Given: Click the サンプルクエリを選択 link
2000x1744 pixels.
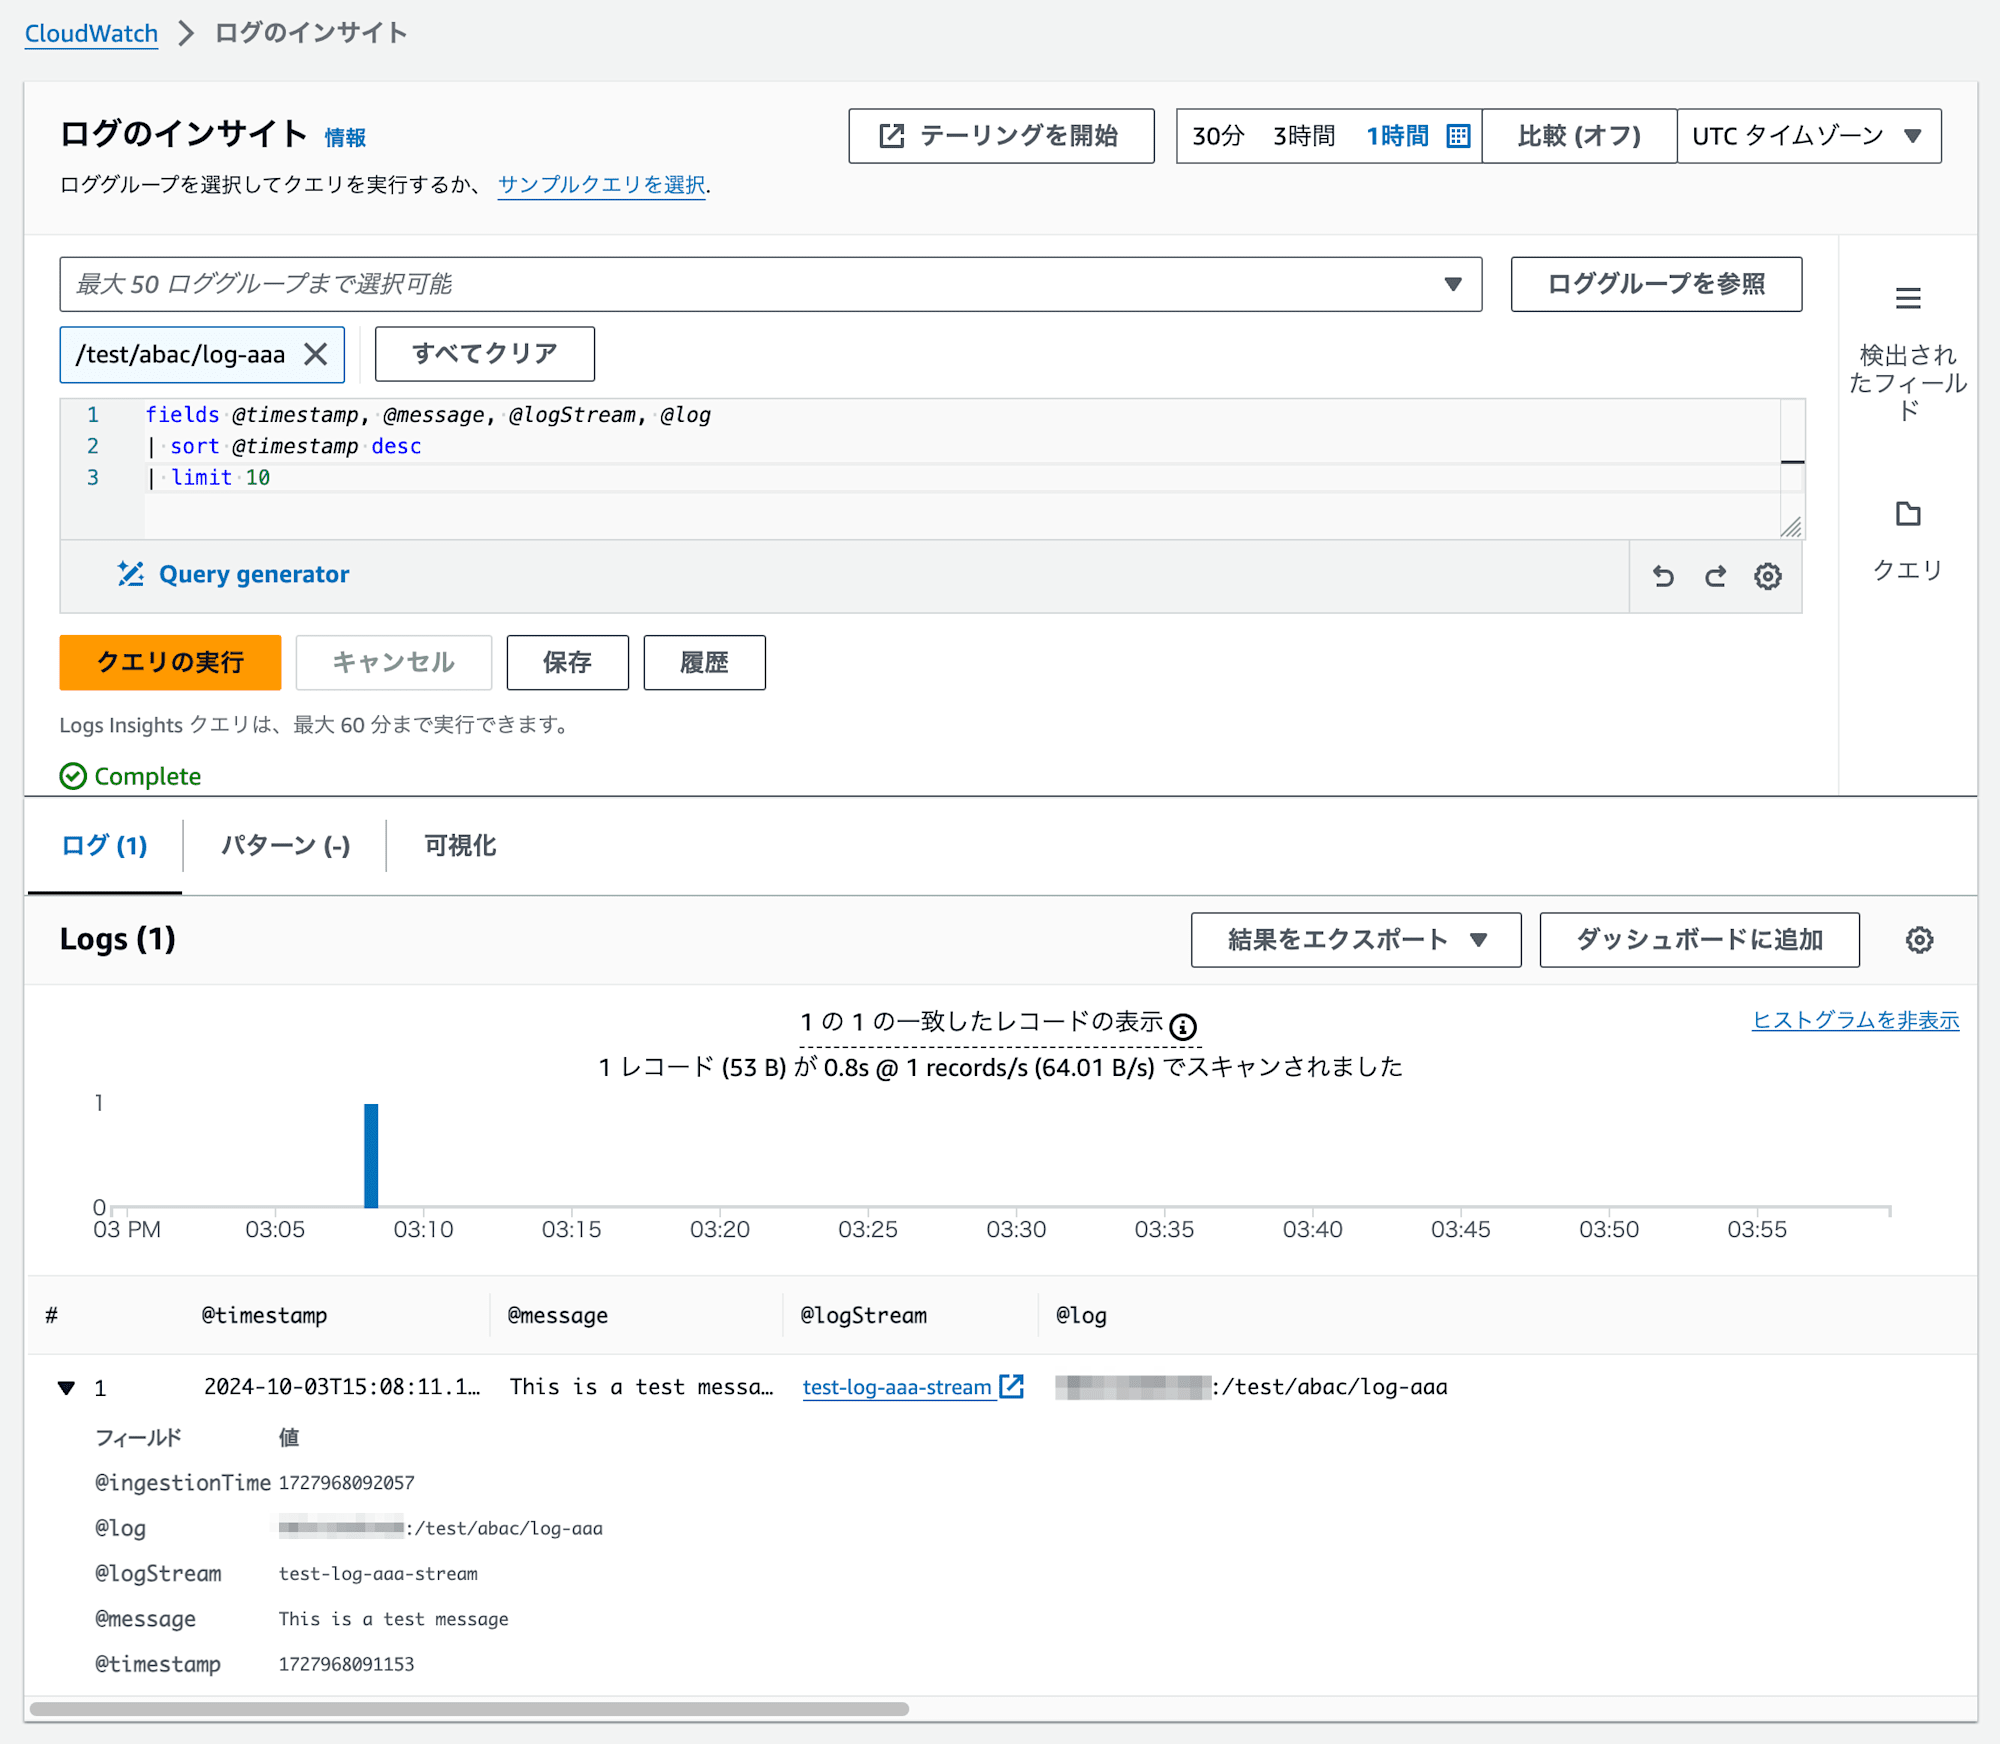Looking at the screenshot, I should click(x=601, y=185).
